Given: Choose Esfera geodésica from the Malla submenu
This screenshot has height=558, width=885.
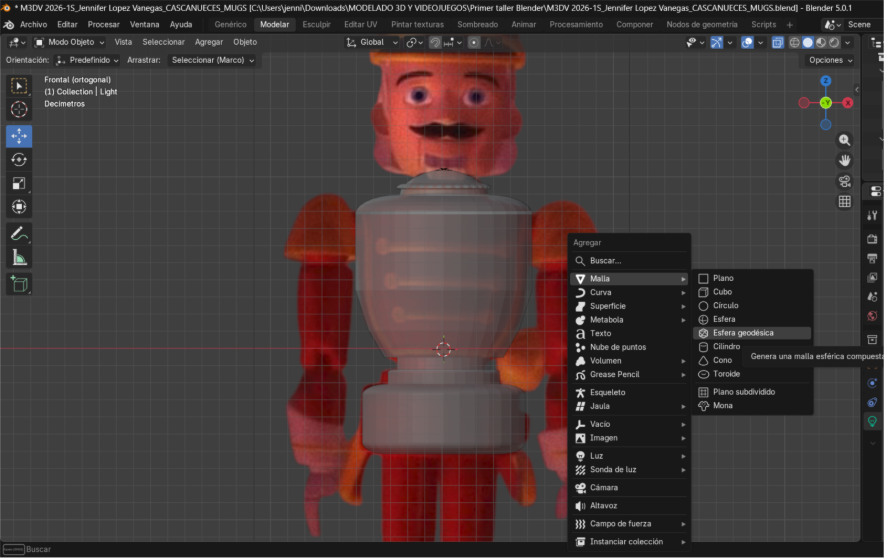Looking at the screenshot, I should pos(743,333).
